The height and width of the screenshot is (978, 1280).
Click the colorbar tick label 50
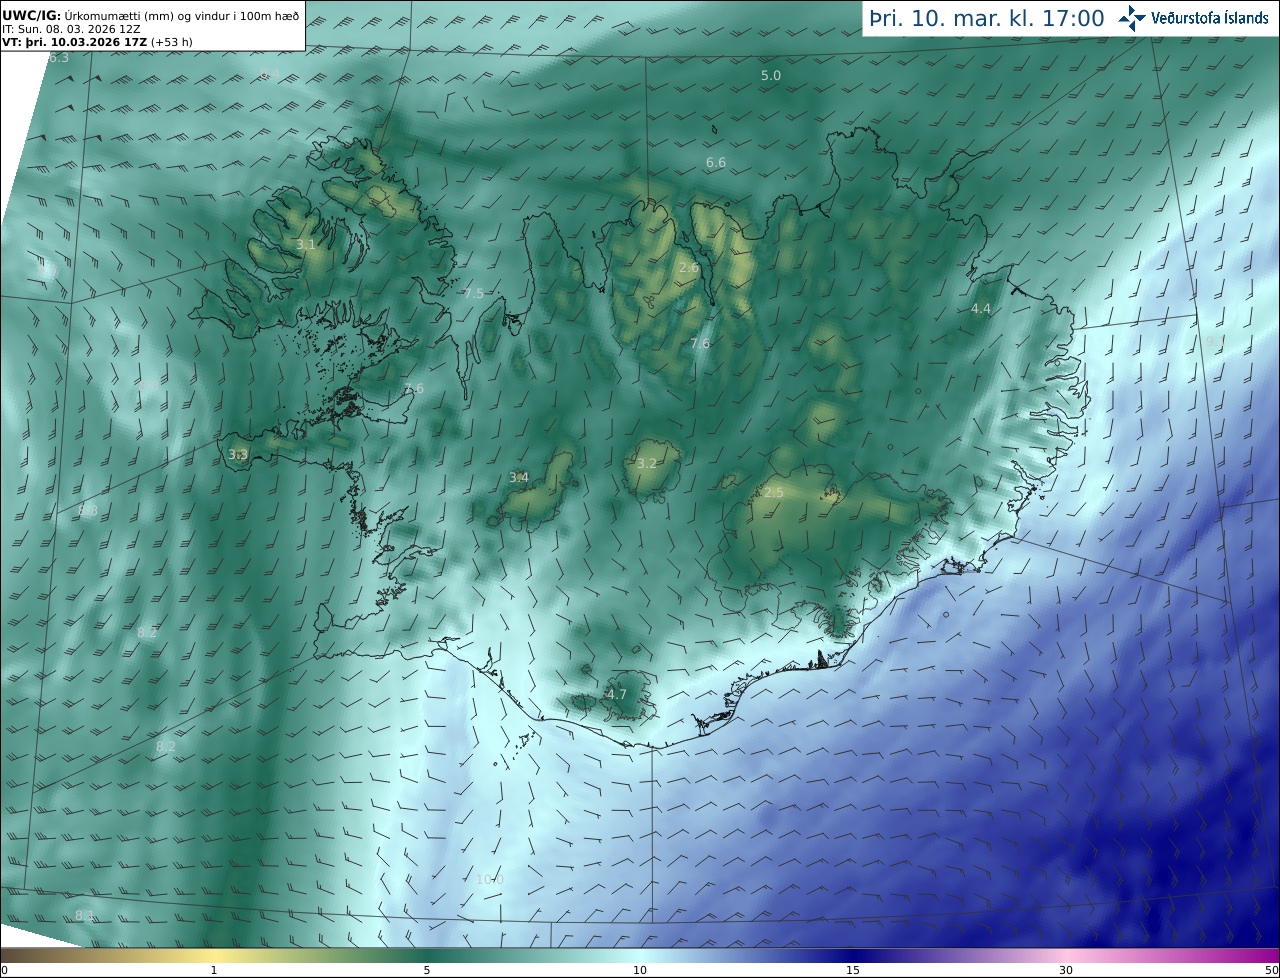(x=1271, y=970)
